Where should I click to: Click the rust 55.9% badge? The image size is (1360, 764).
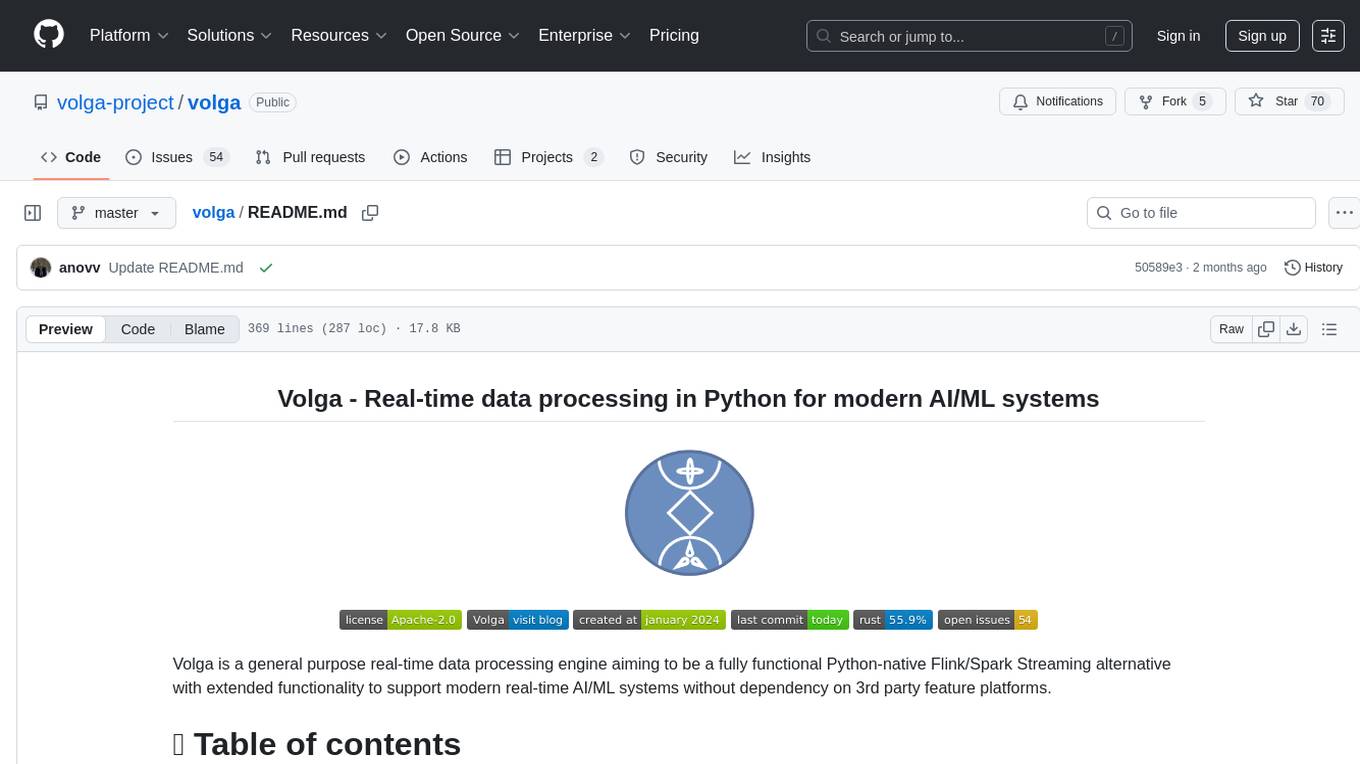pos(893,620)
